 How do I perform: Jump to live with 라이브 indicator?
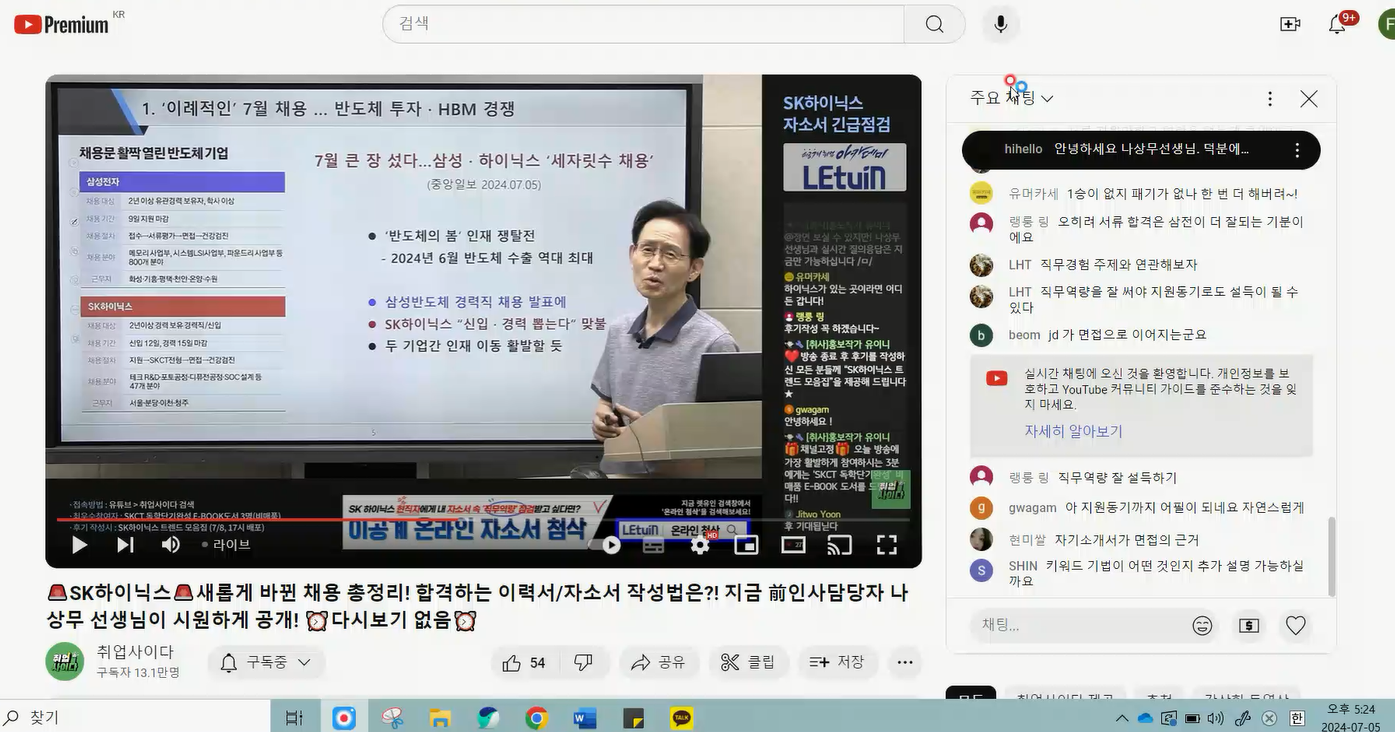[226, 545]
